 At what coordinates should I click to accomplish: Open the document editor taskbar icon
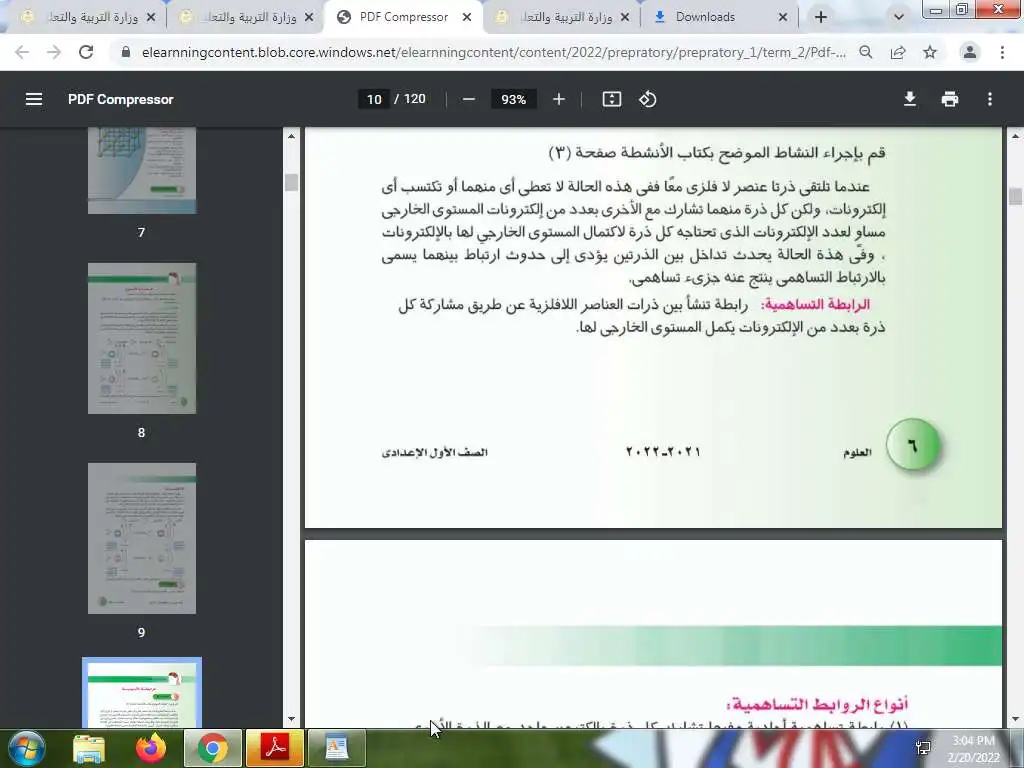337,748
